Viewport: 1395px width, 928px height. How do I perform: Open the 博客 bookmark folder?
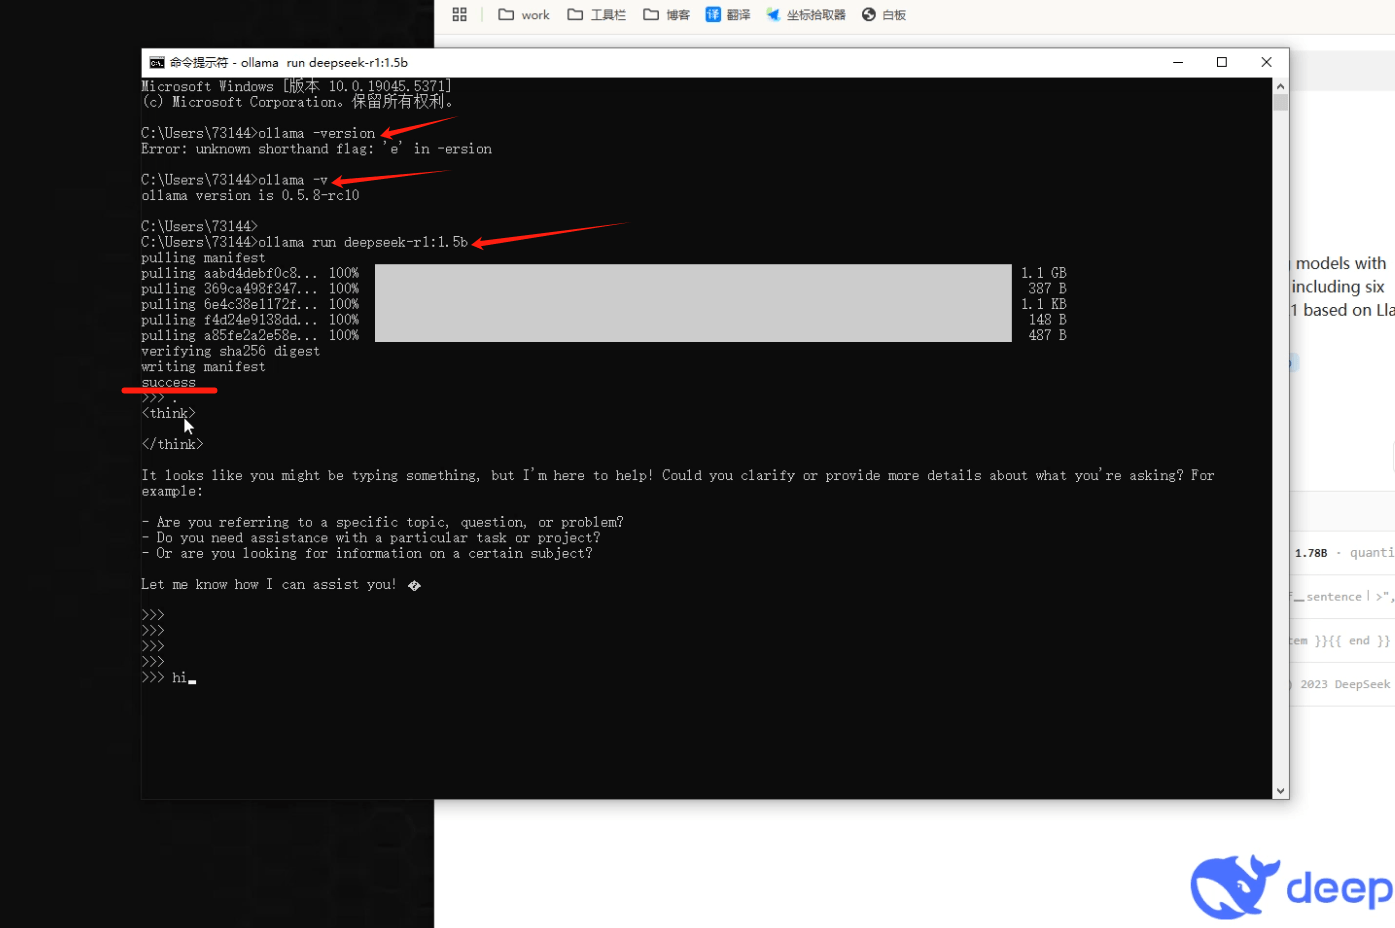pos(666,14)
